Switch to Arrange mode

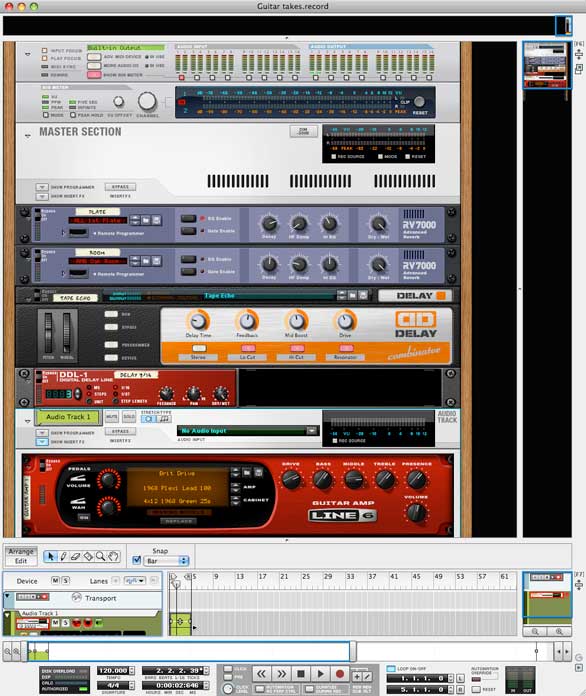click(21, 551)
